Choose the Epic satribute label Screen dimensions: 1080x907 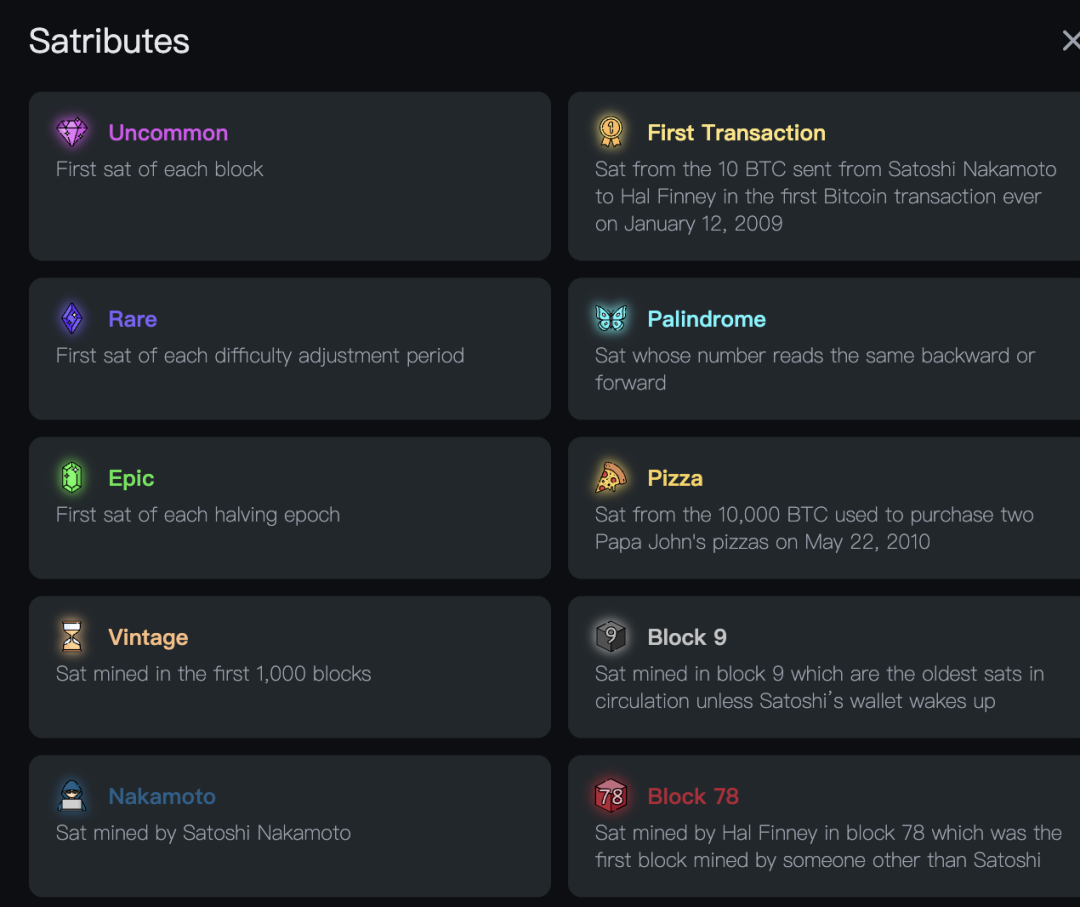(x=131, y=478)
